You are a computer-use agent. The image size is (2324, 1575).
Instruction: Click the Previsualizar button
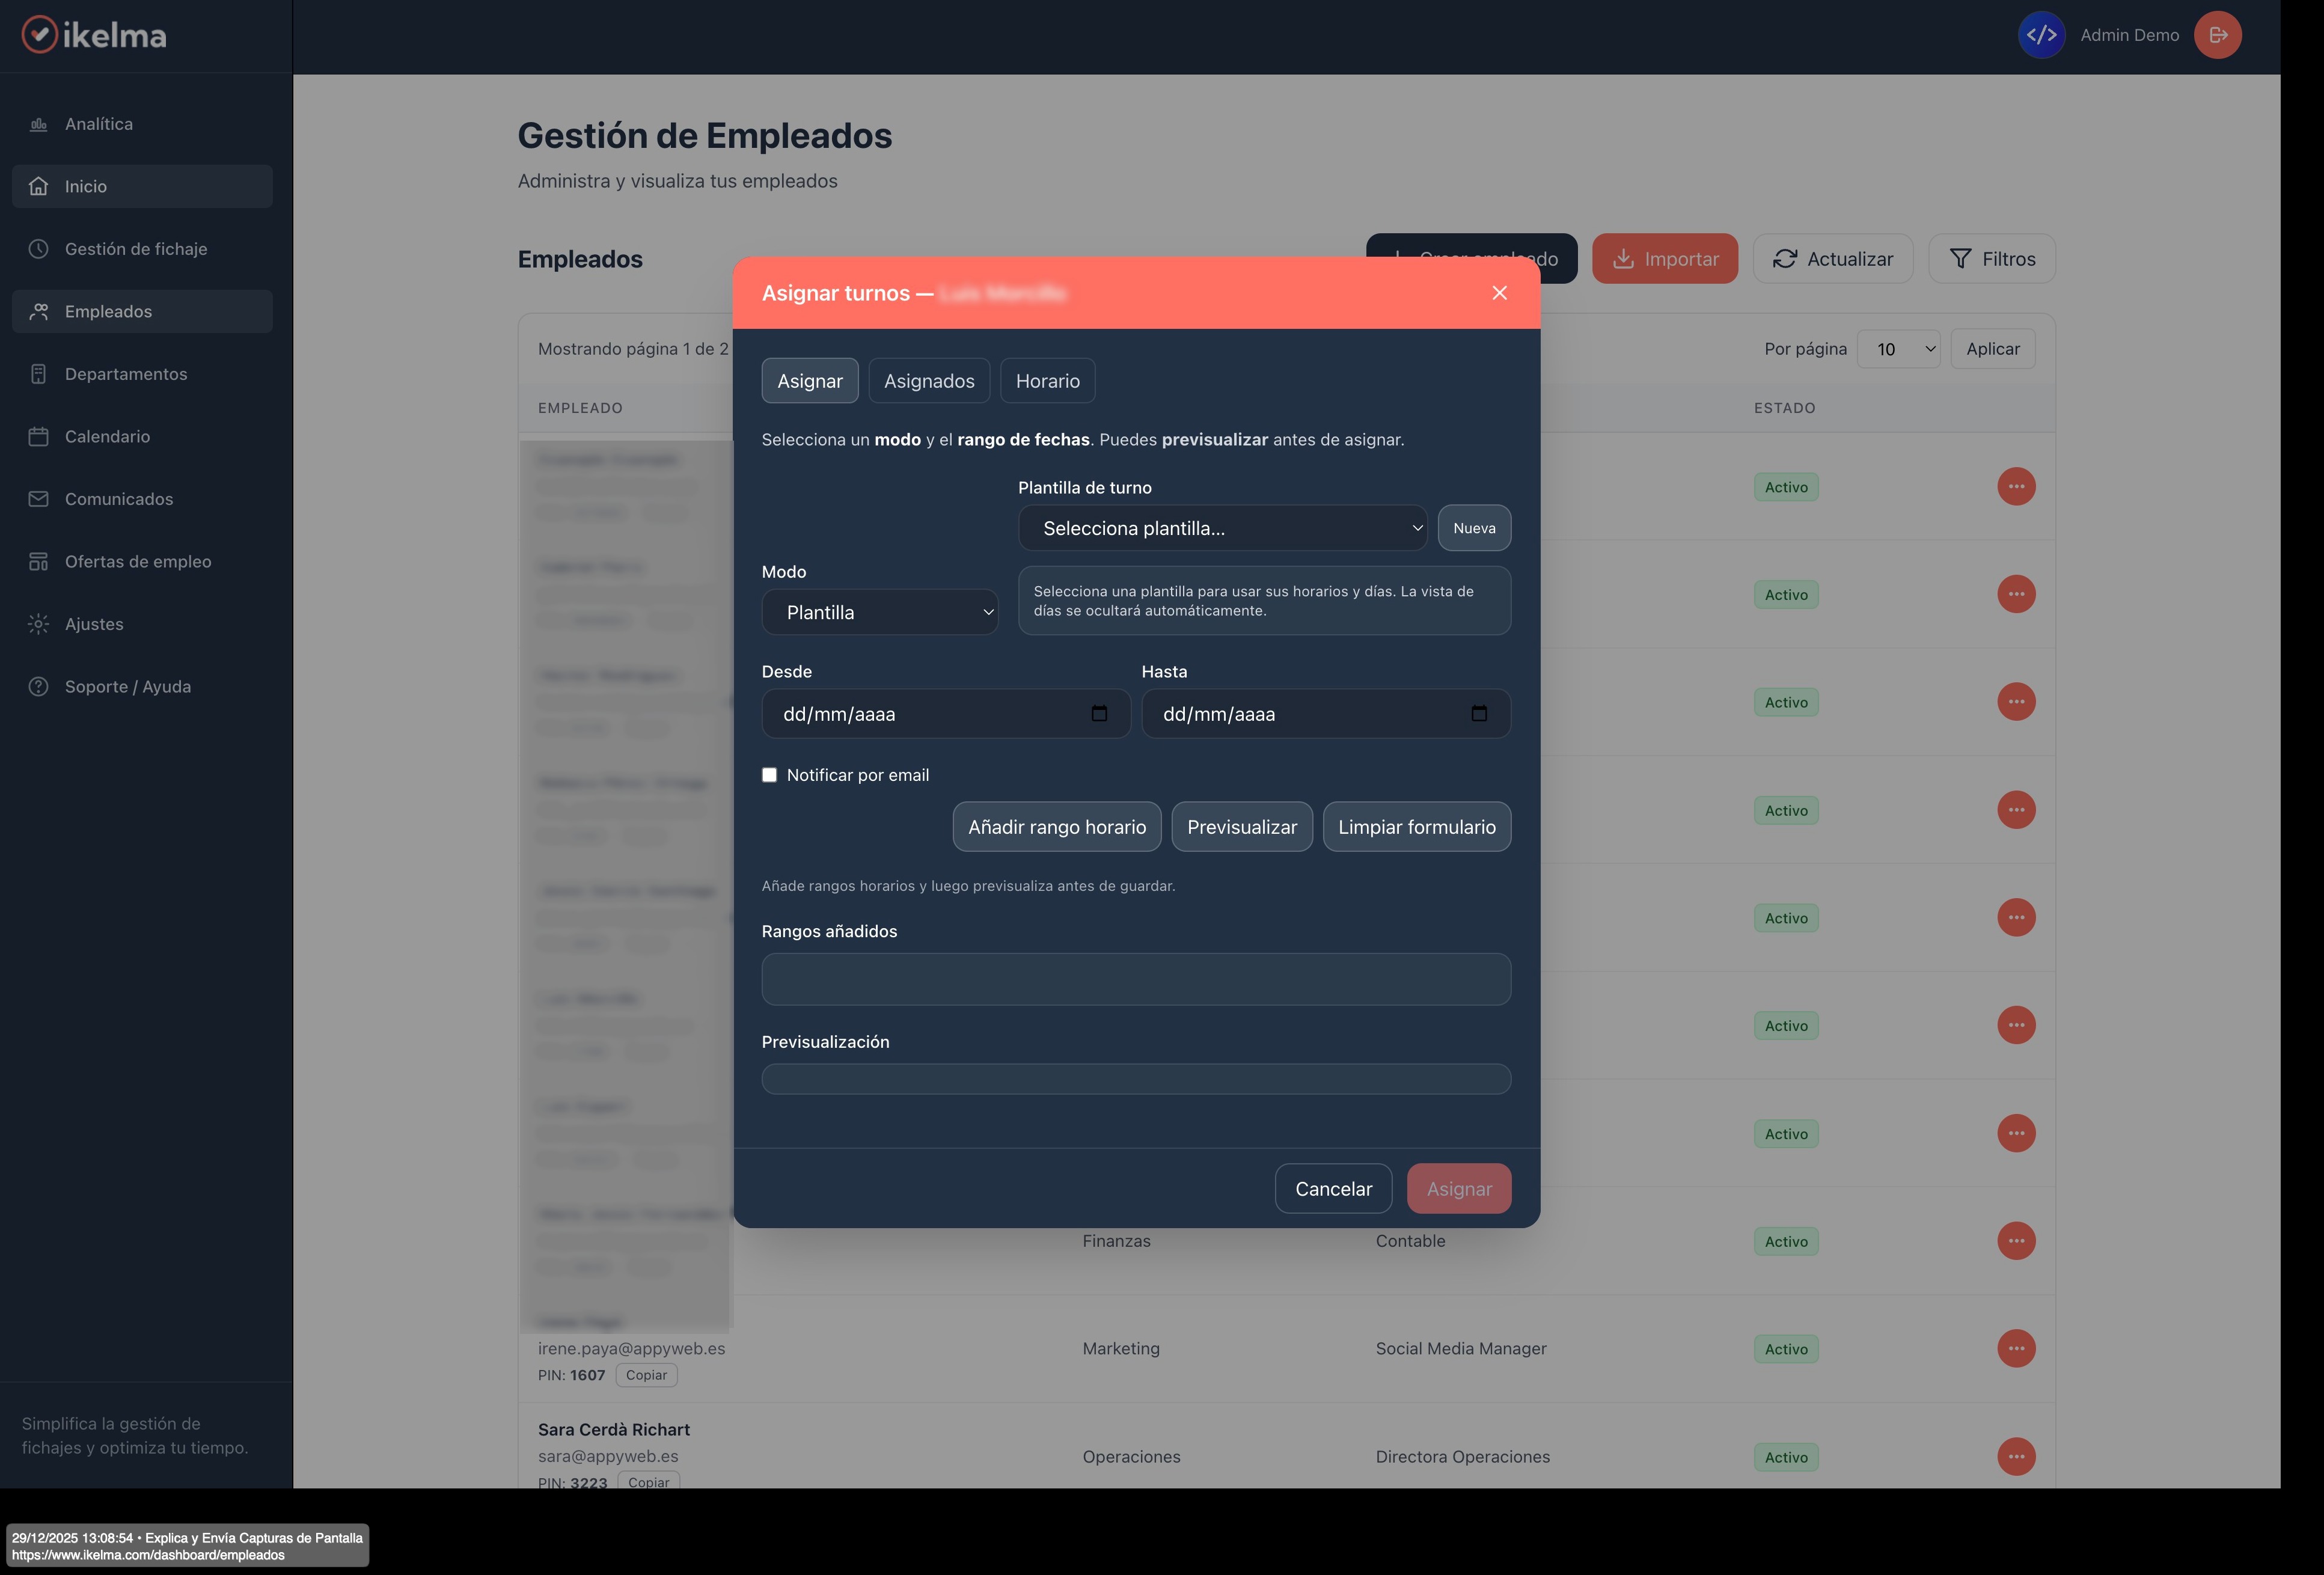click(1241, 827)
